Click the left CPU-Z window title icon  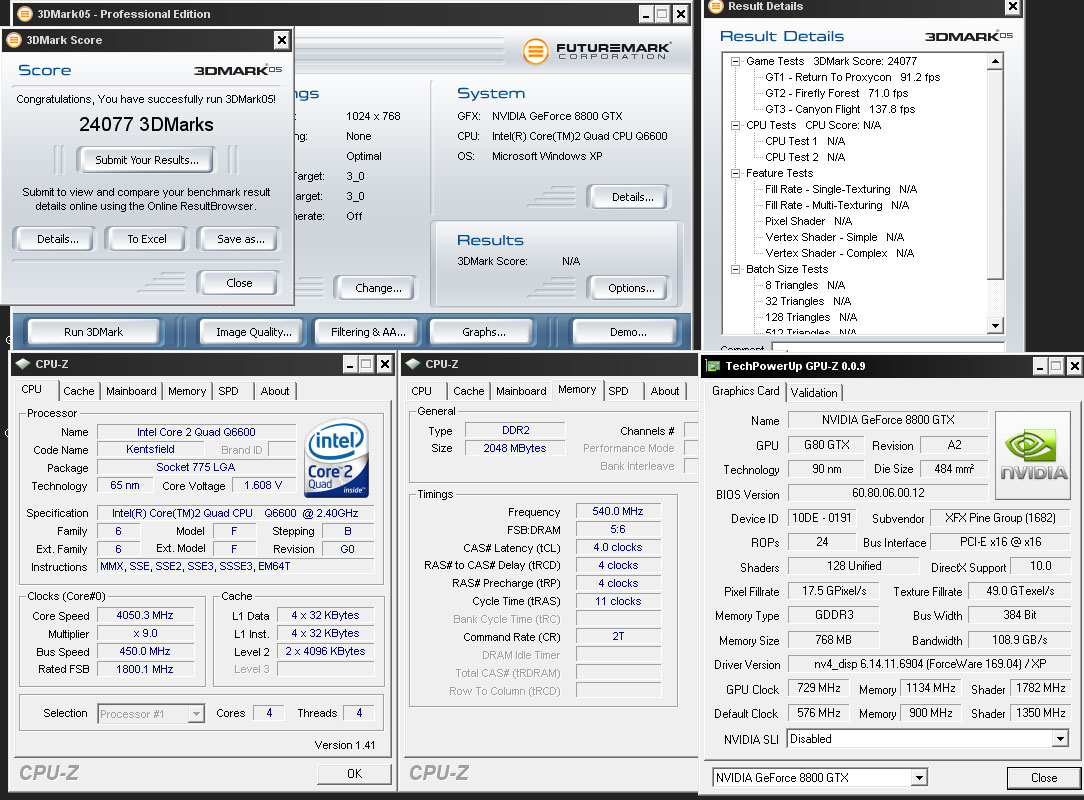pos(23,364)
